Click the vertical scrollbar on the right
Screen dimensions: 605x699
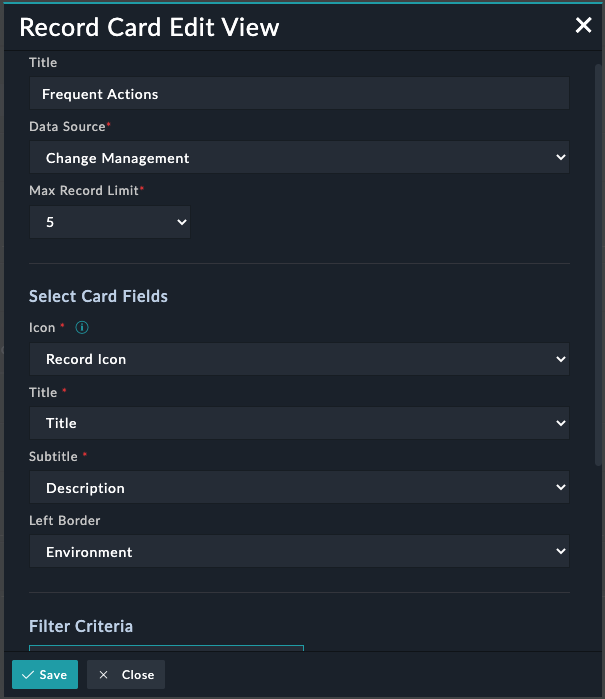(x=599, y=250)
